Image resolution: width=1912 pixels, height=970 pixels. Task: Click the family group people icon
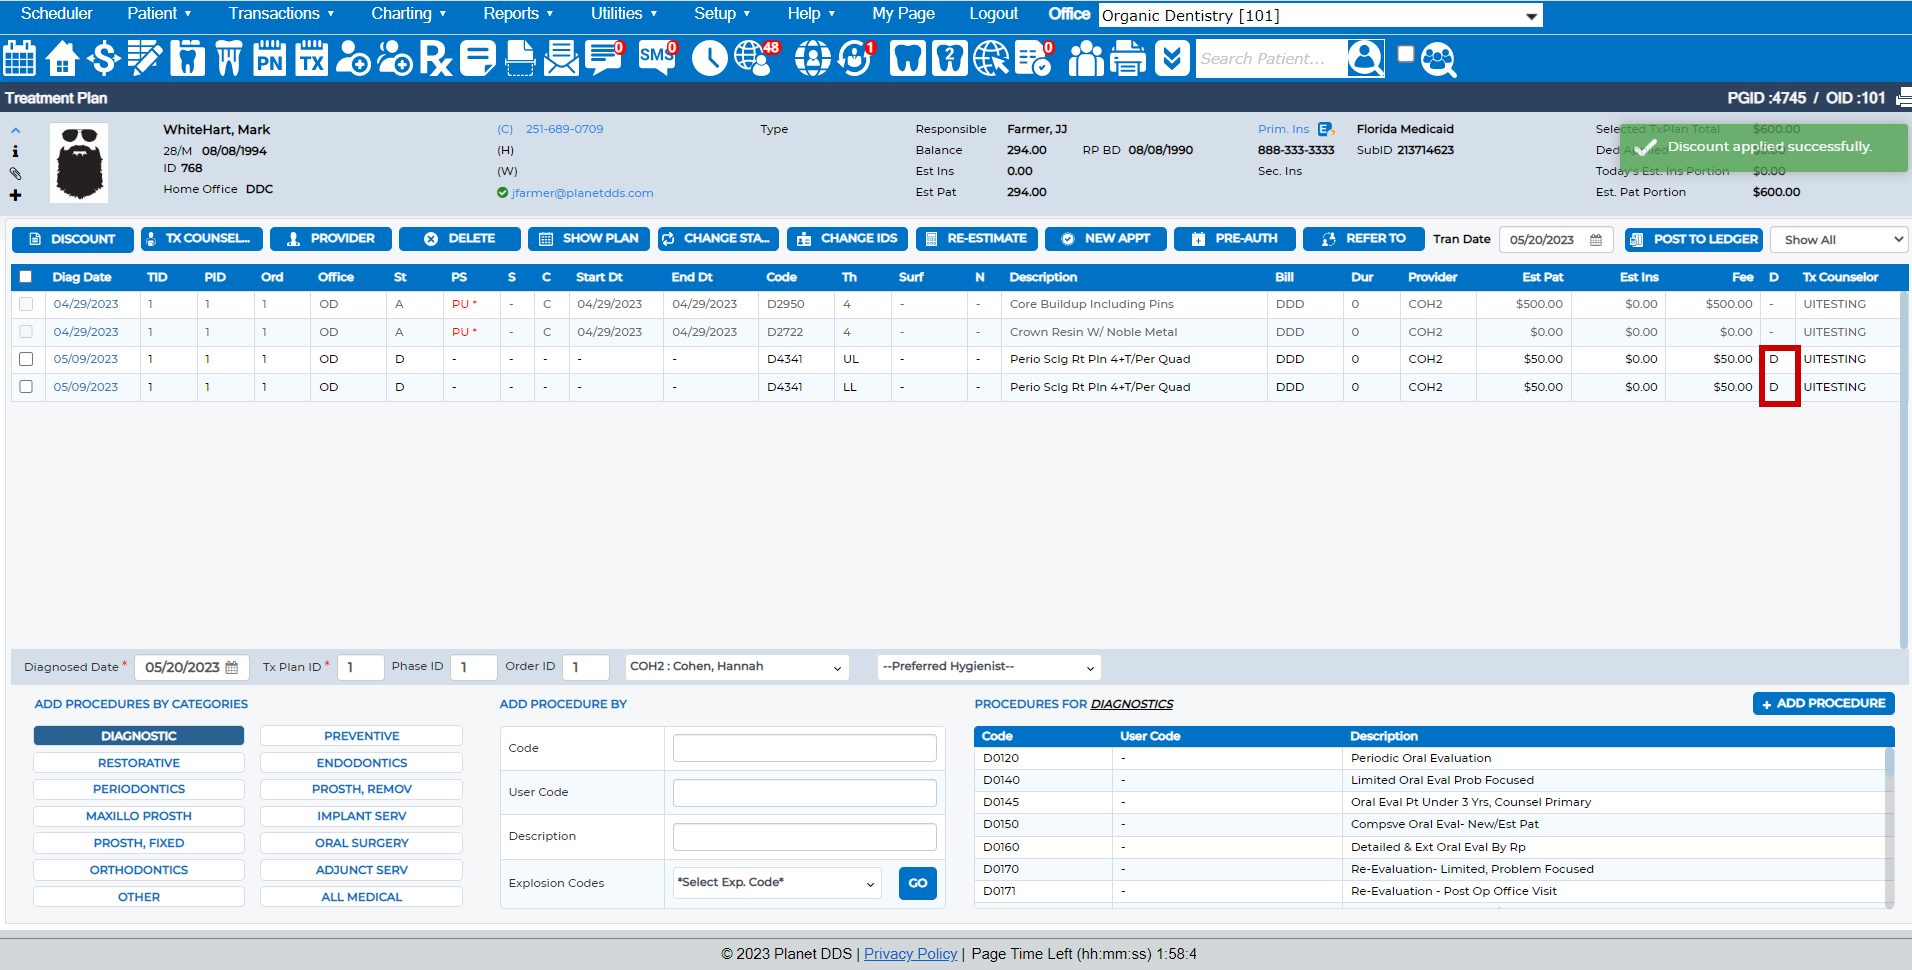[x=1086, y=58]
